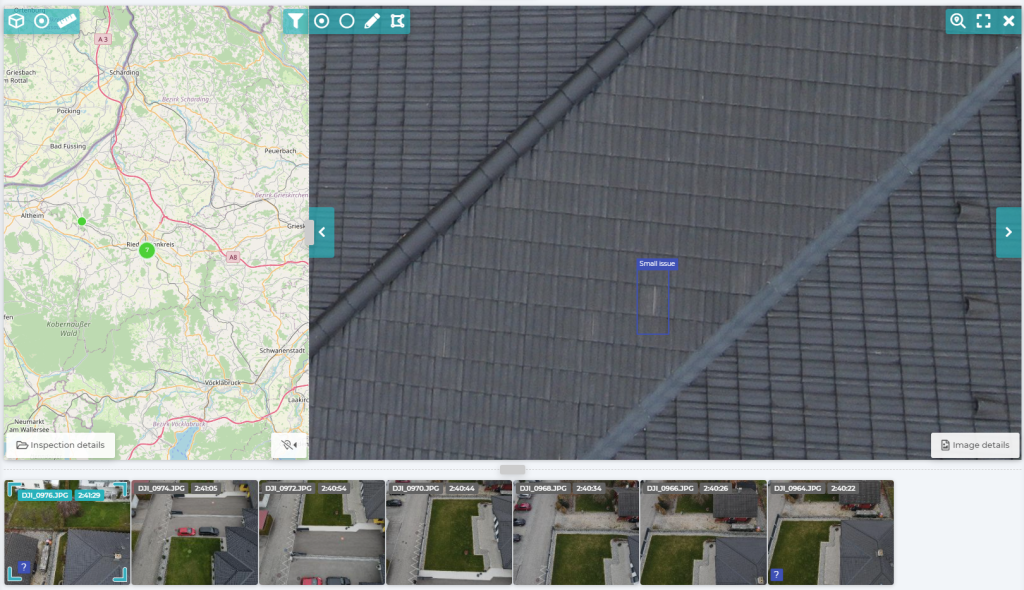This screenshot has width=1024, height=590.
Task: Click the grey handle between map and image
Action: tap(309, 233)
